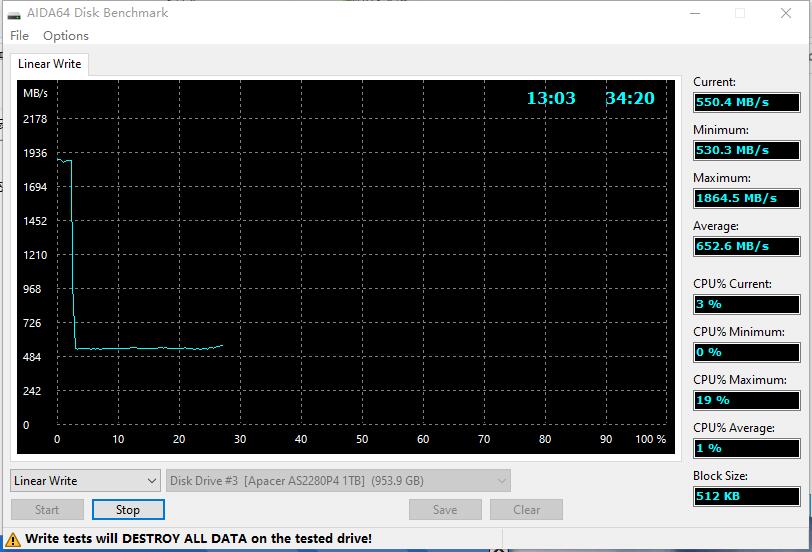Viewport: 812px width, 552px height.
Task: Expand the Linear Write test type dropdown
Action: (85, 481)
